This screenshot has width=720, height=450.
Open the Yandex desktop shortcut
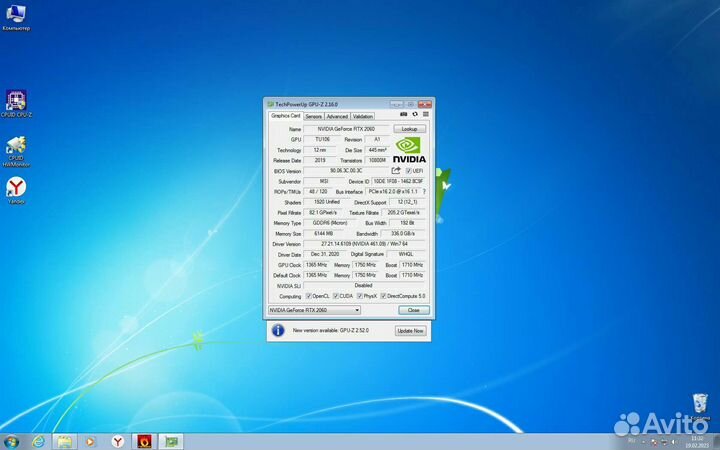point(16,190)
